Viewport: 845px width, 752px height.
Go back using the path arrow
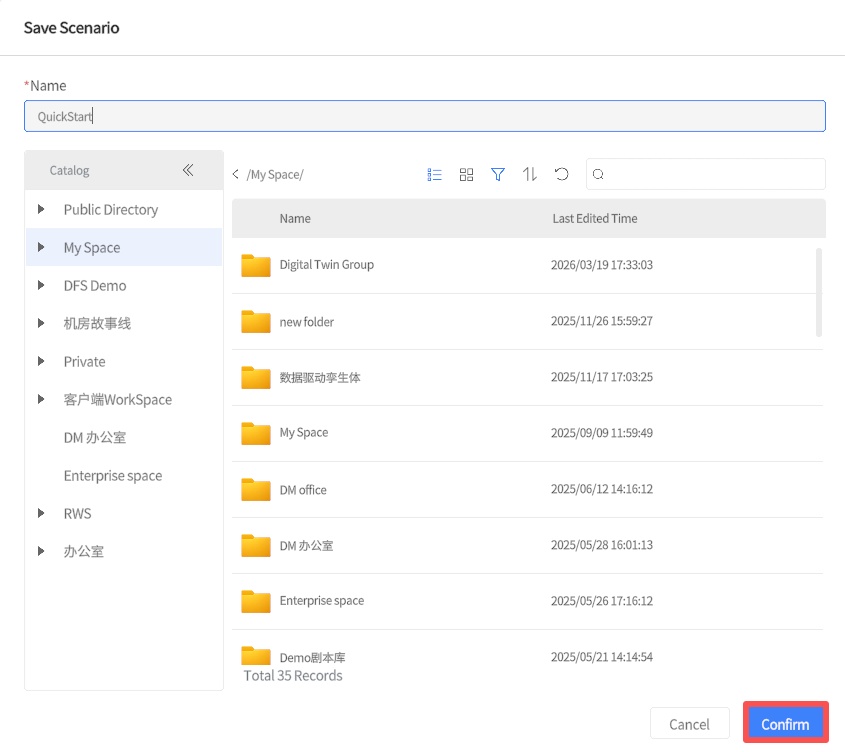click(x=236, y=174)
